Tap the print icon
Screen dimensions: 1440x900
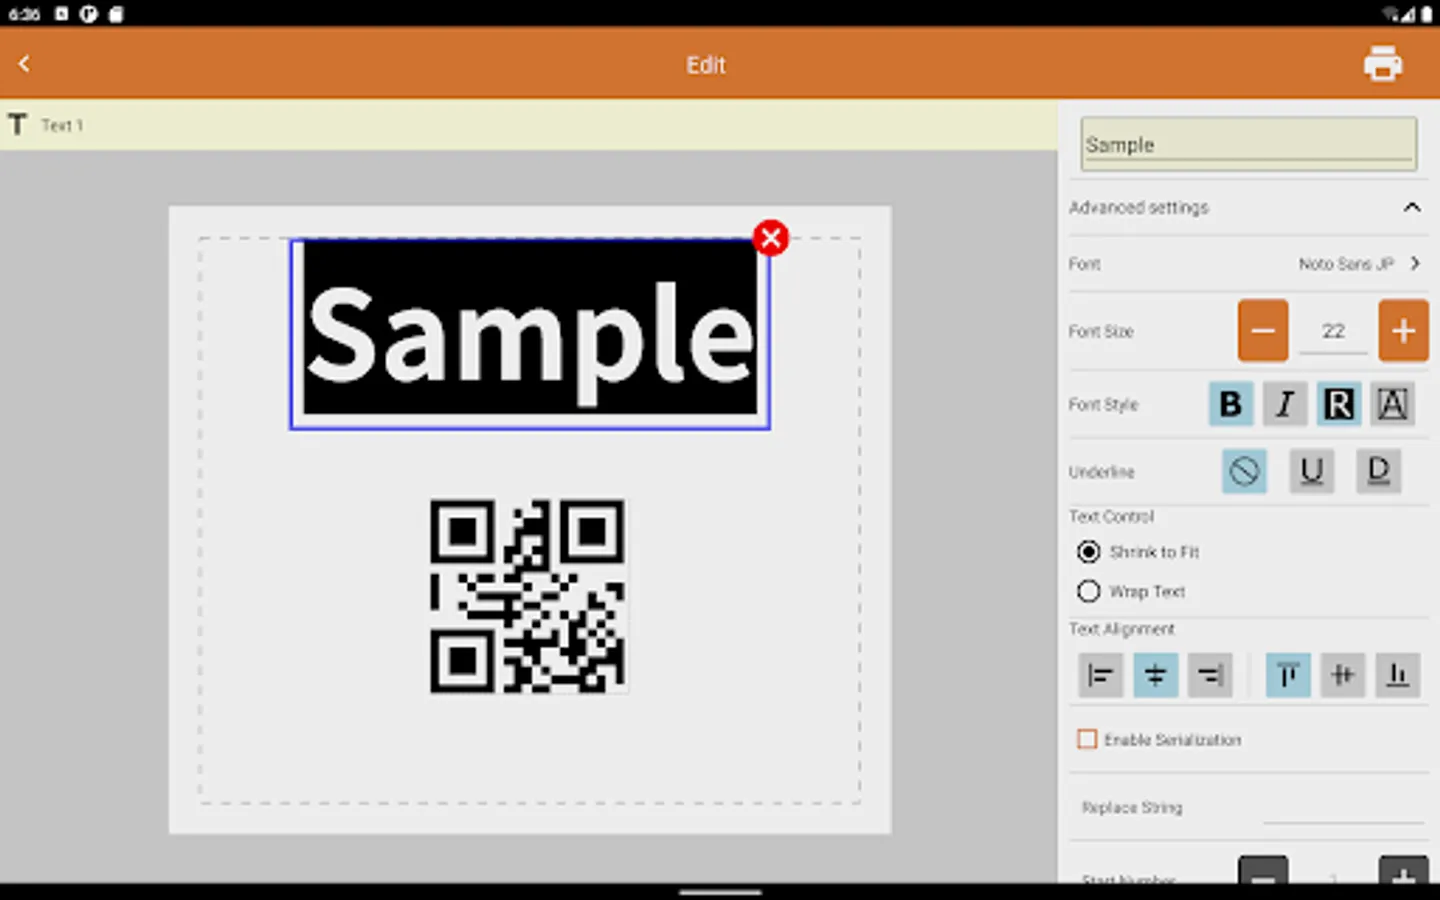coord(1383,64)
